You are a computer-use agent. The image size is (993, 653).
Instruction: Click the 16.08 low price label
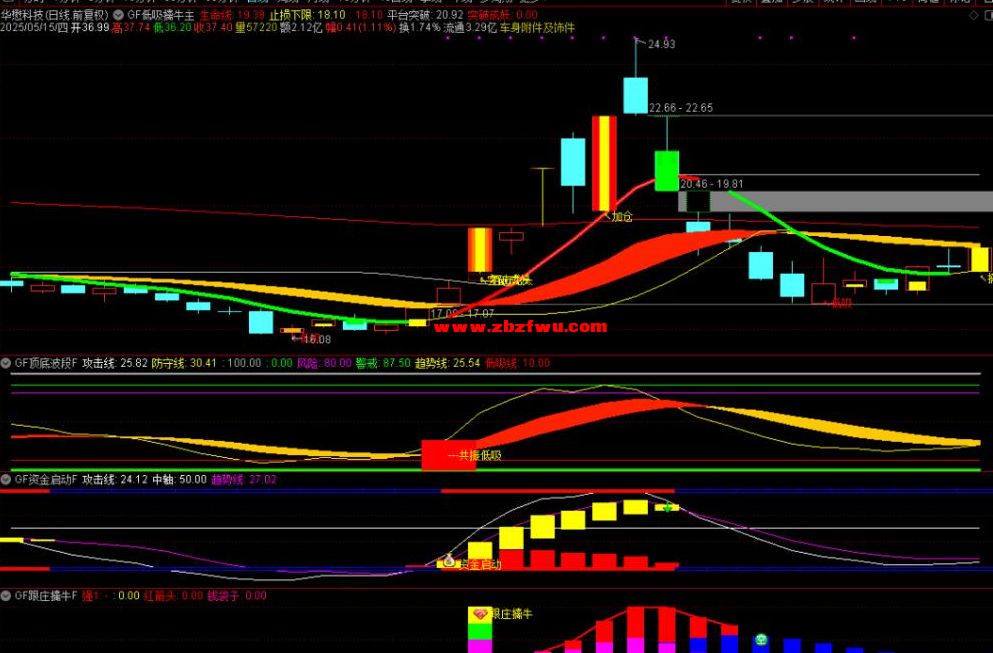[x=316, y=340]
